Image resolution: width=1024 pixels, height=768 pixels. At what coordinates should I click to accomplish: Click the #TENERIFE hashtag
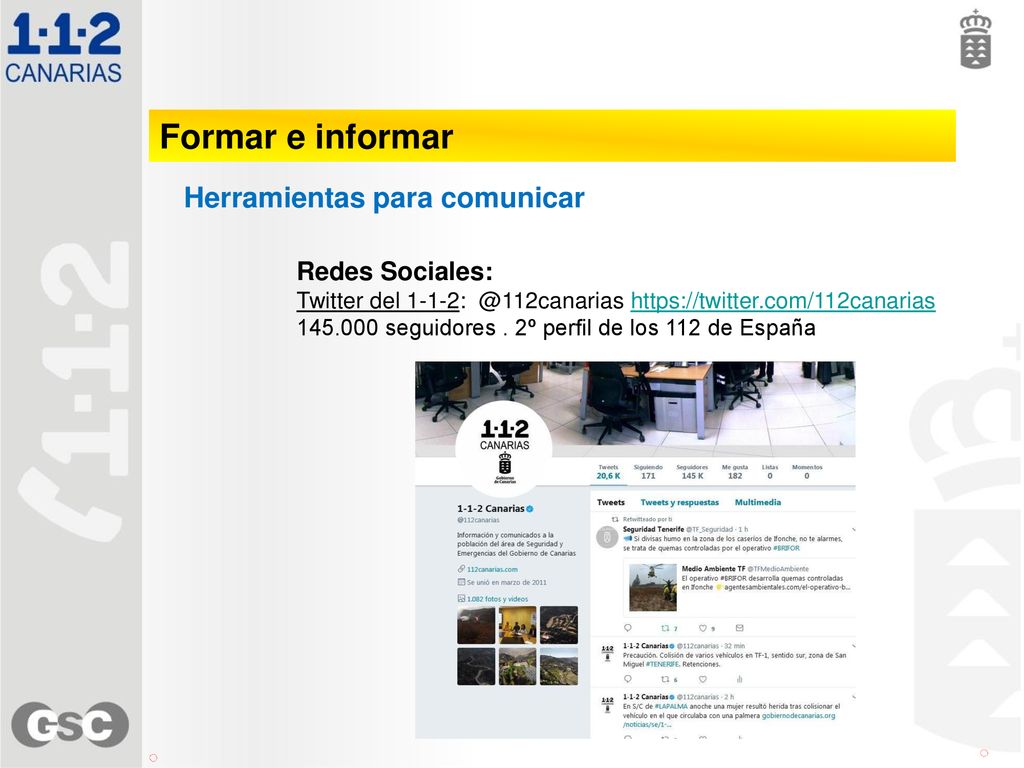[663, 664]
